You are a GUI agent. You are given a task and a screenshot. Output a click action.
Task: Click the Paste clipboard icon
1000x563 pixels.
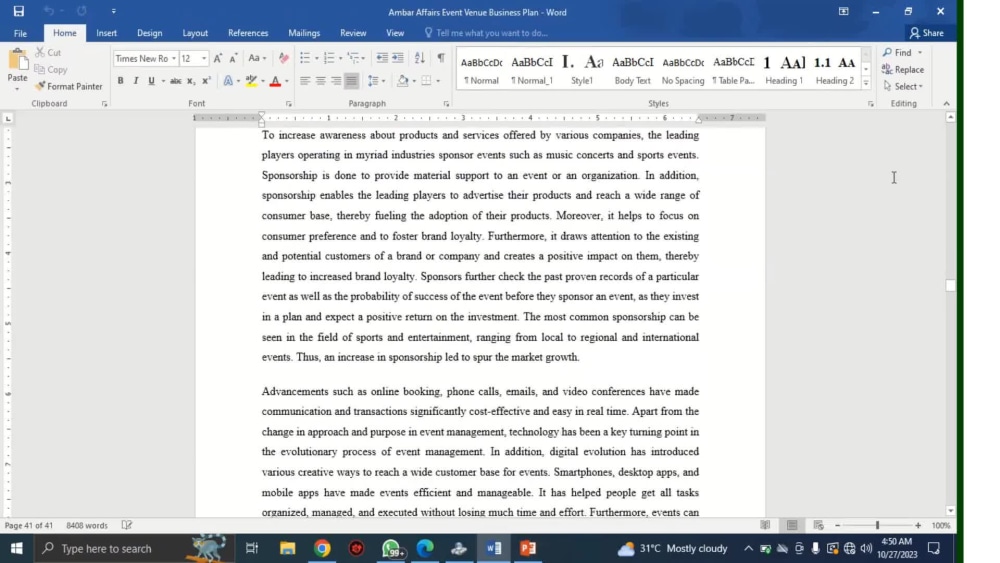(18, 61)
